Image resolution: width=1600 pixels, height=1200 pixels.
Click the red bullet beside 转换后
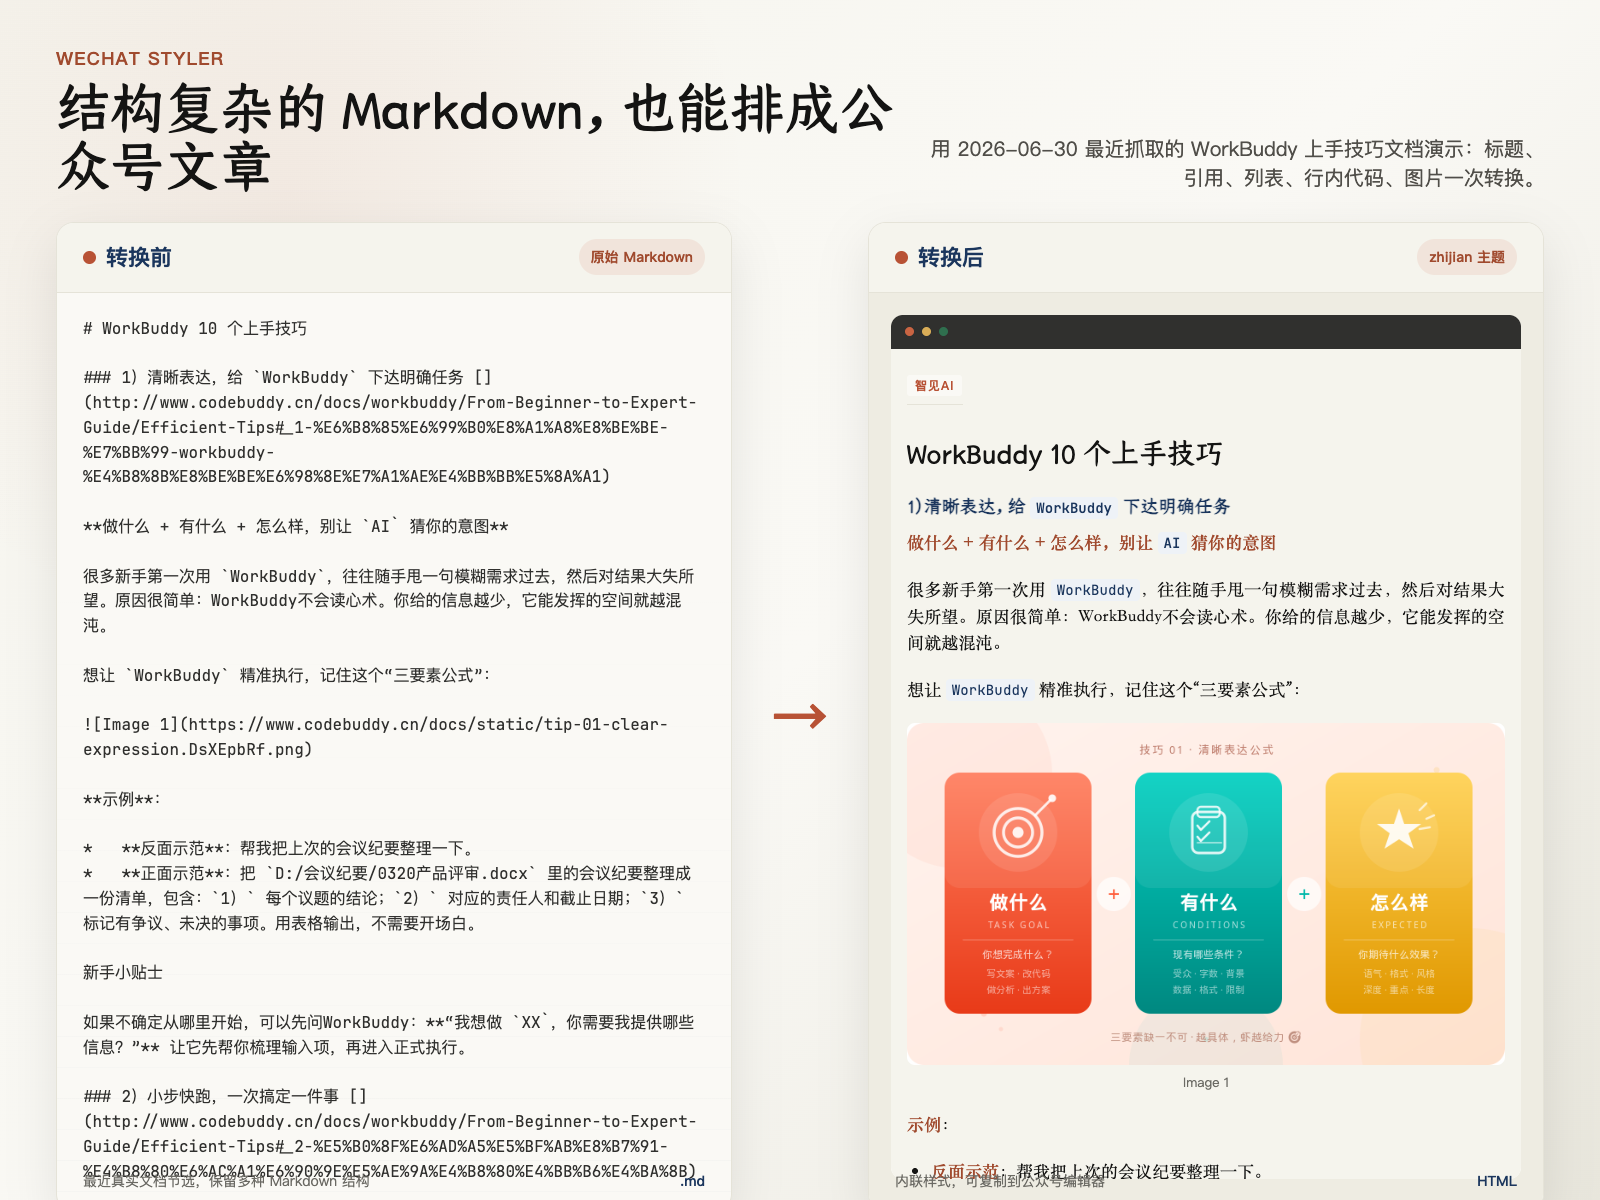pyautogui.click(x=901, y=258)
